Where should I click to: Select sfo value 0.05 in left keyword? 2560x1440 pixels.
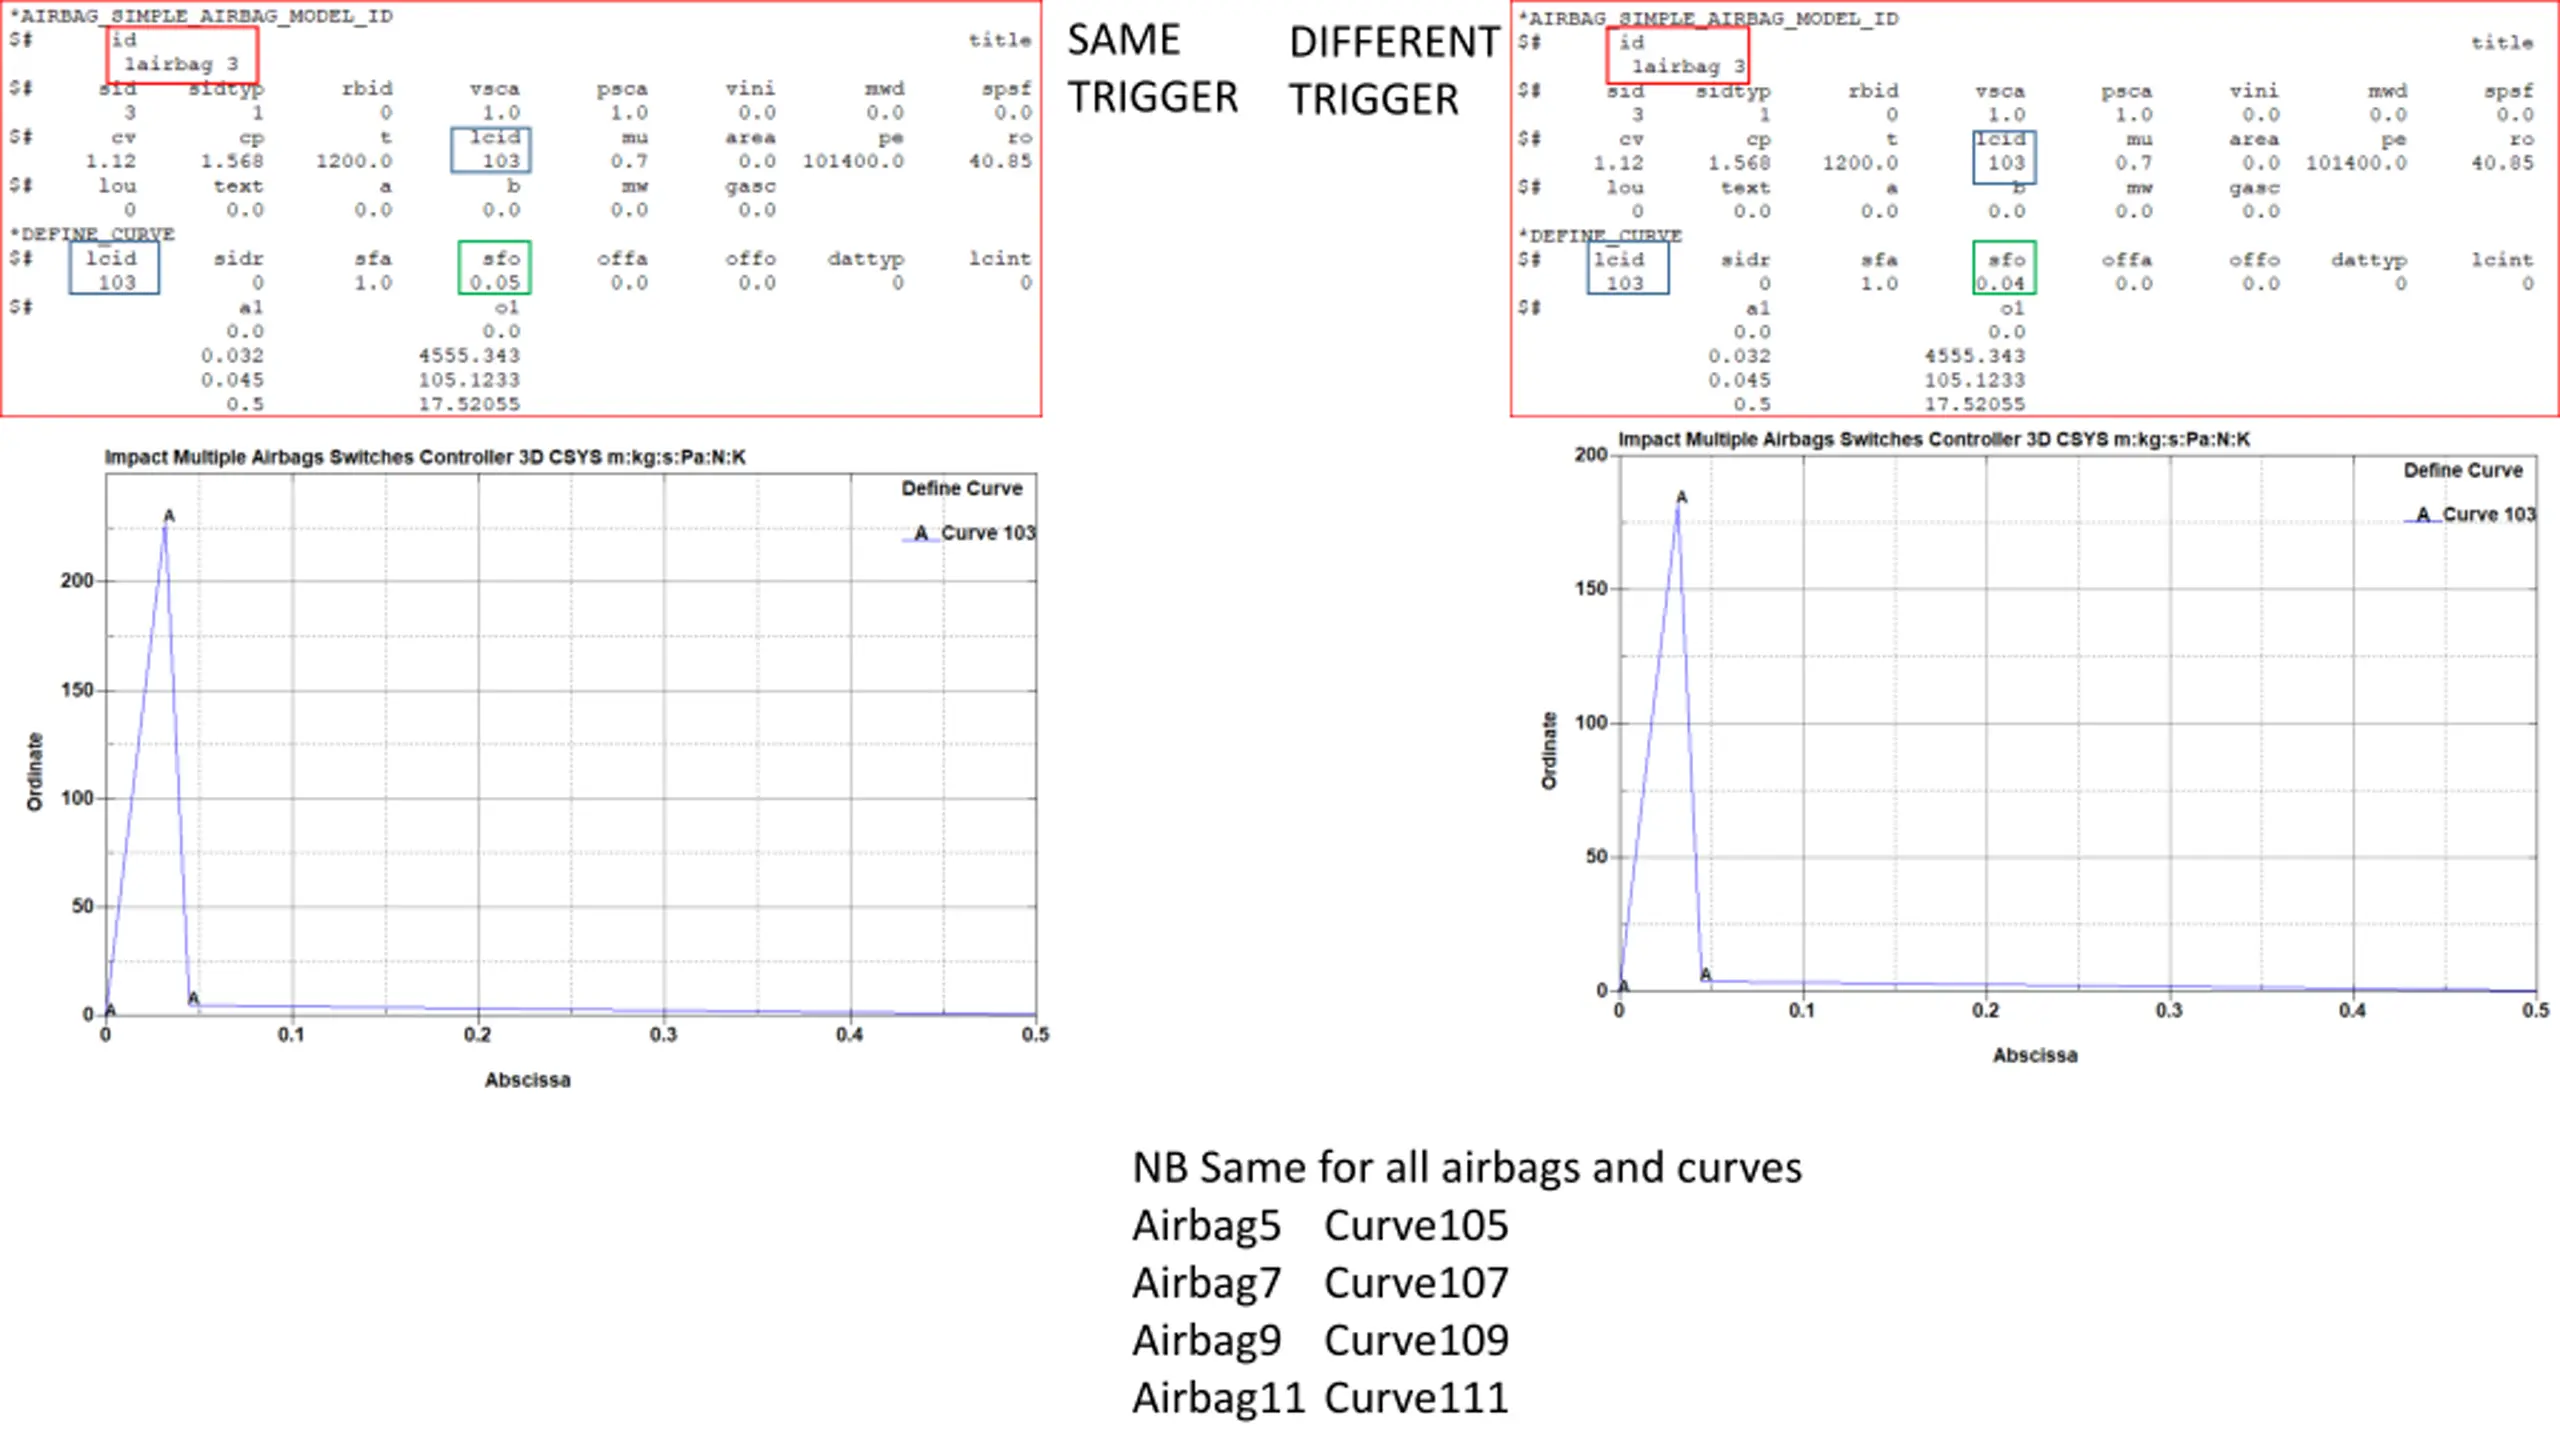(495, 283)
